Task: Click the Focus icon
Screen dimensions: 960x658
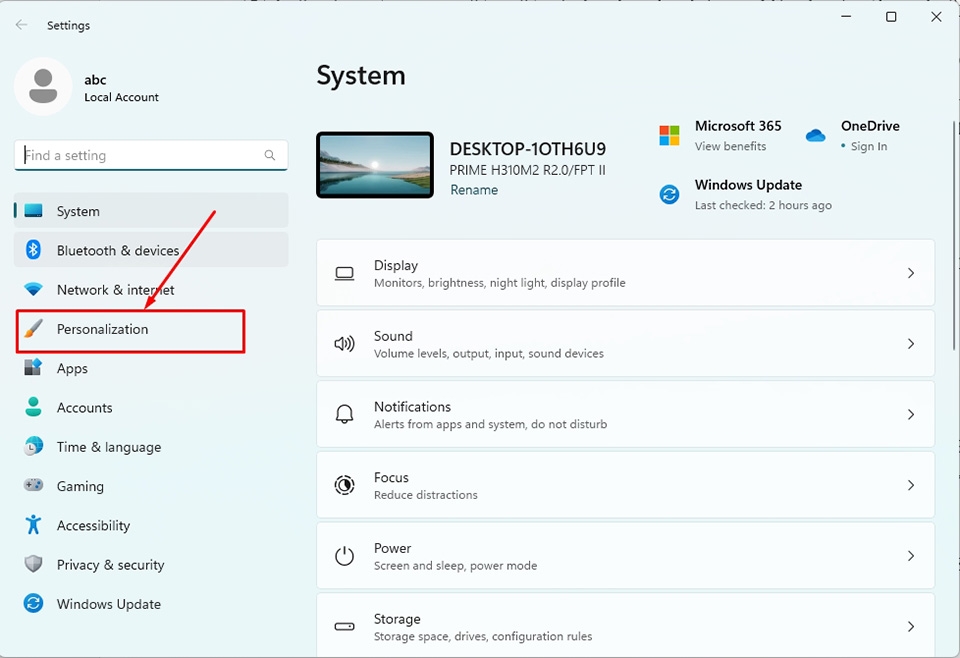Action: [x=344, y=485]
